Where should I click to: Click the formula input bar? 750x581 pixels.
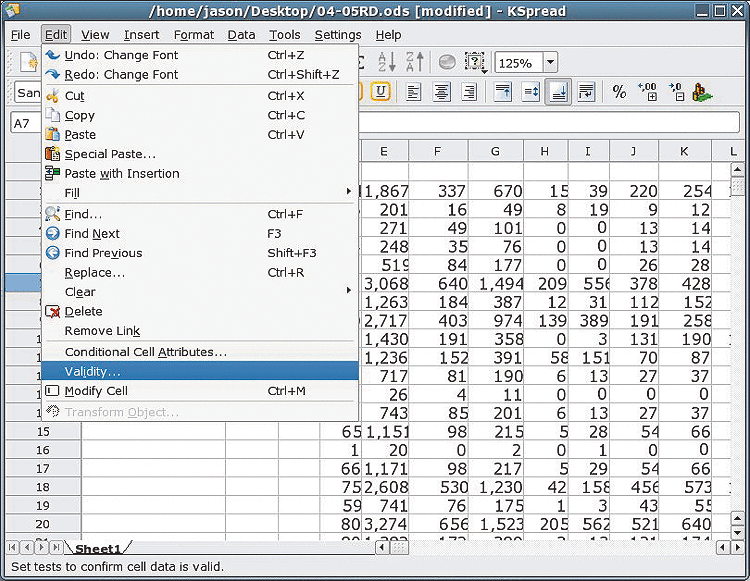tap(549, 123)
